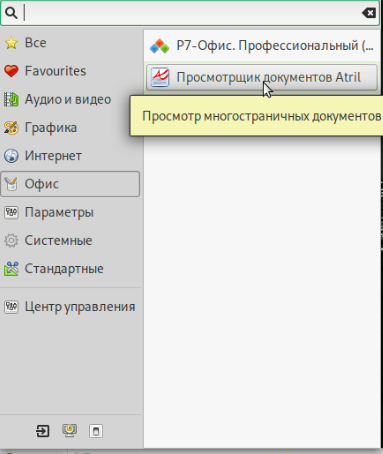The height and width of the screenshot is (454, 383).
Task: Open the Аудио и видео category
Action: point(70,99)
